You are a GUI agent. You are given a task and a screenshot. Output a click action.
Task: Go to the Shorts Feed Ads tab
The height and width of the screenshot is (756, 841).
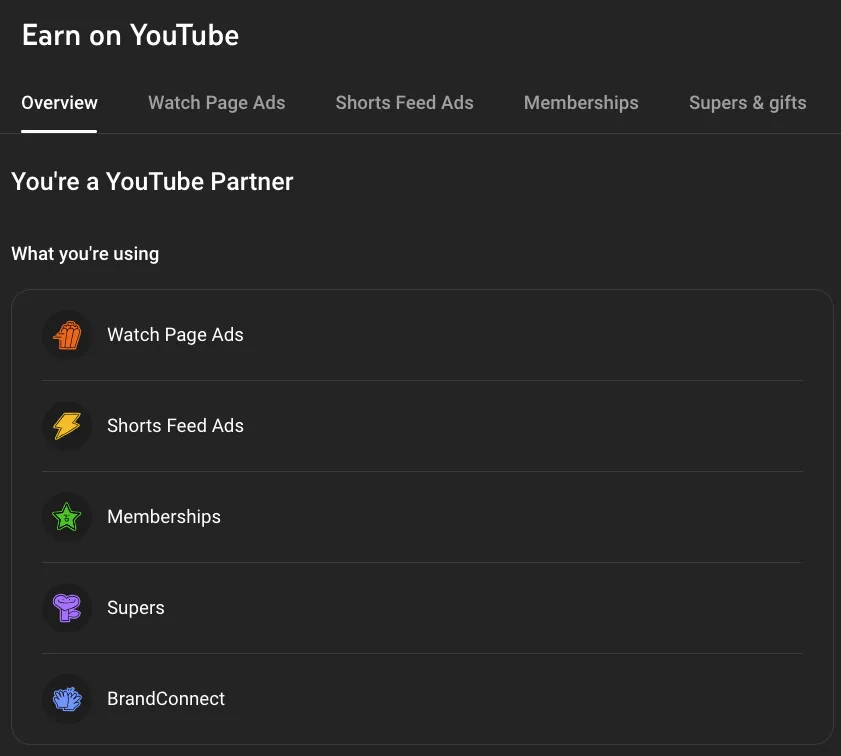404,103
